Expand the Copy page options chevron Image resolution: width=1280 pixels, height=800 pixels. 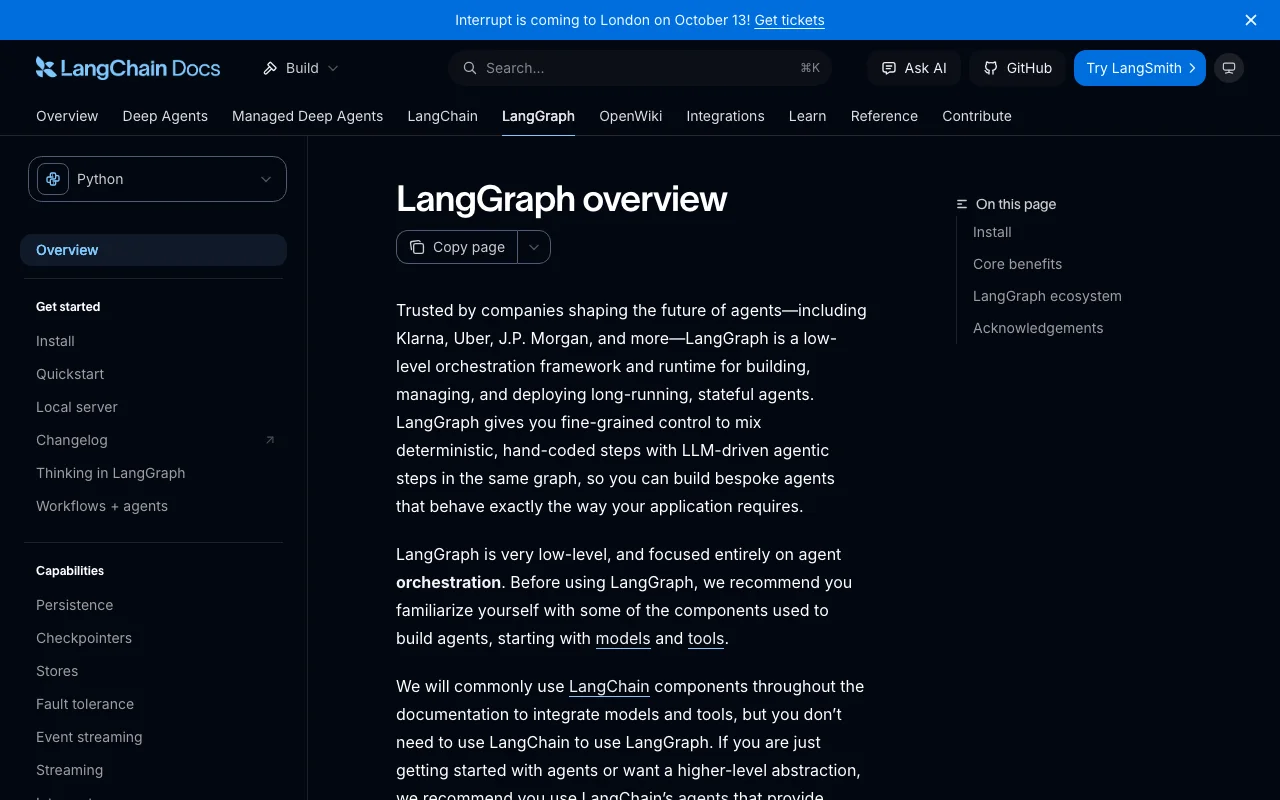point(534,247)
